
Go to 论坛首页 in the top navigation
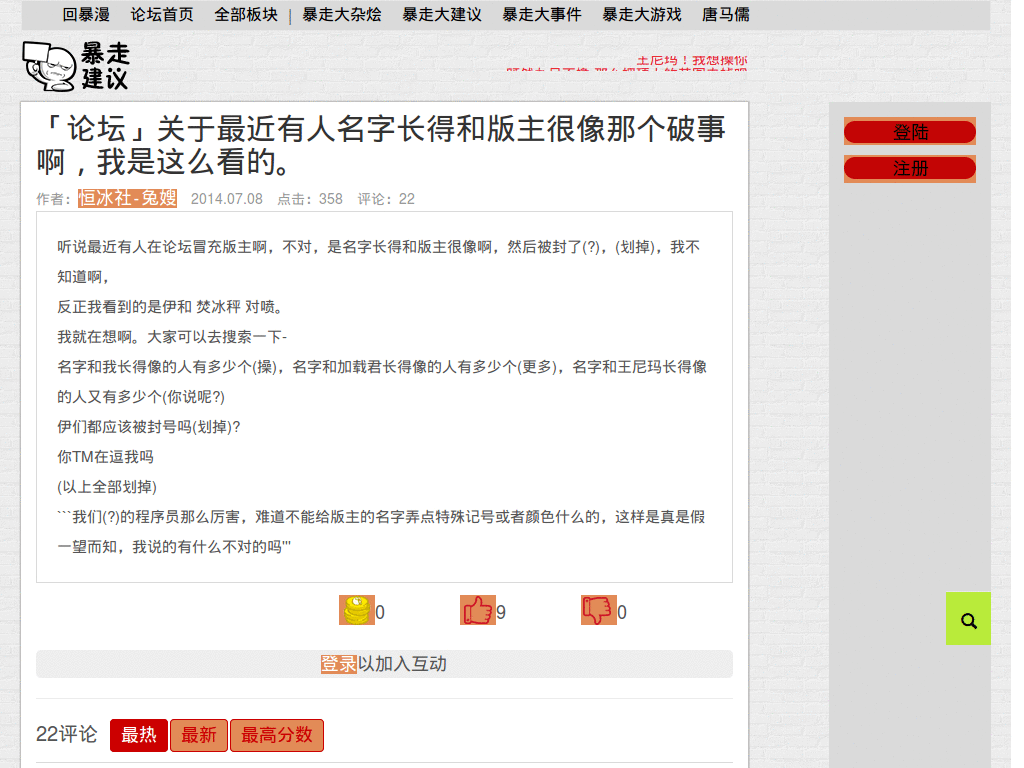point(162,14)
